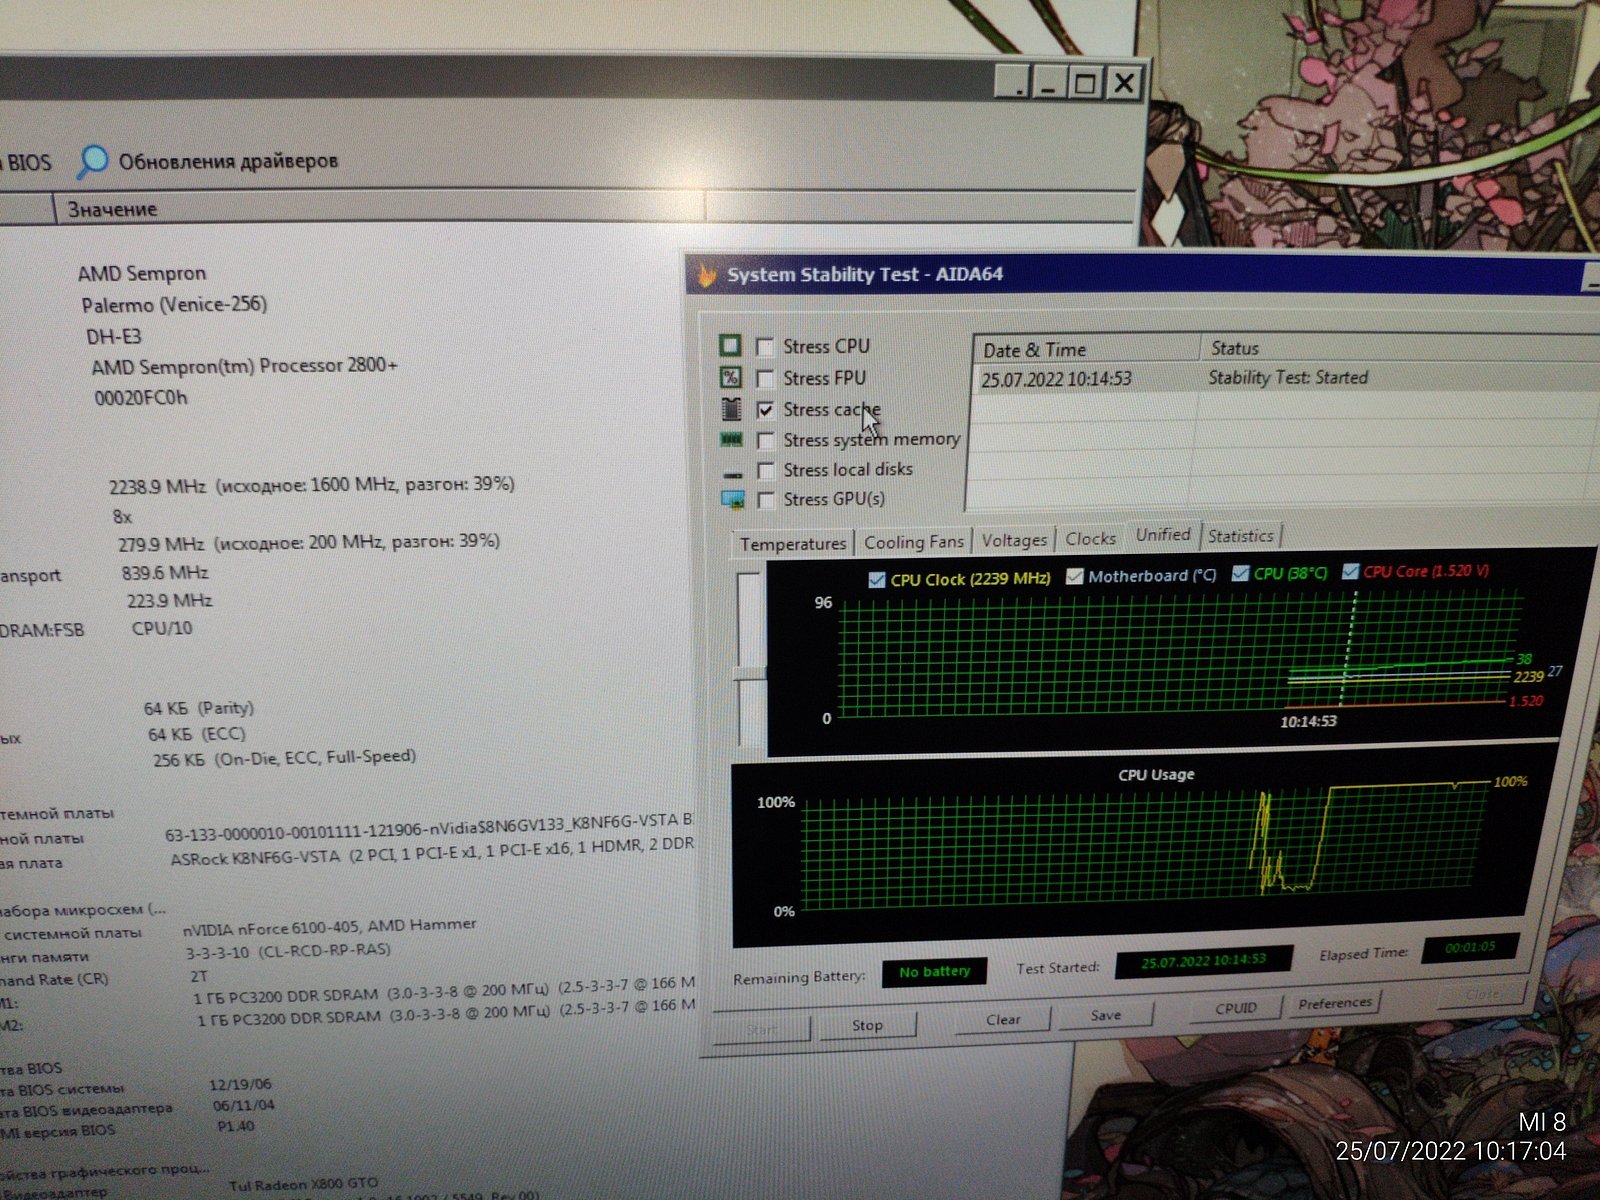
Task: Select 'AMD Sempron(tm) Processor 2800+' row
Action: (244, 367)
